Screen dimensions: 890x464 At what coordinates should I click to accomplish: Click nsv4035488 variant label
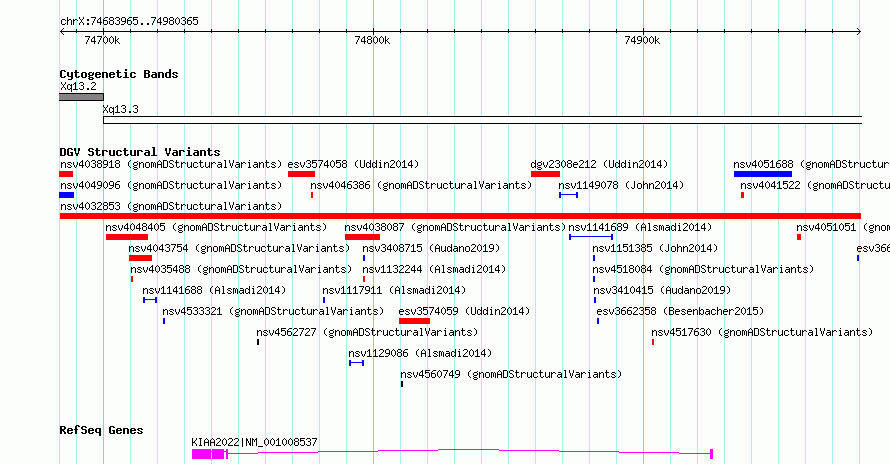click(x=241, y=270)
